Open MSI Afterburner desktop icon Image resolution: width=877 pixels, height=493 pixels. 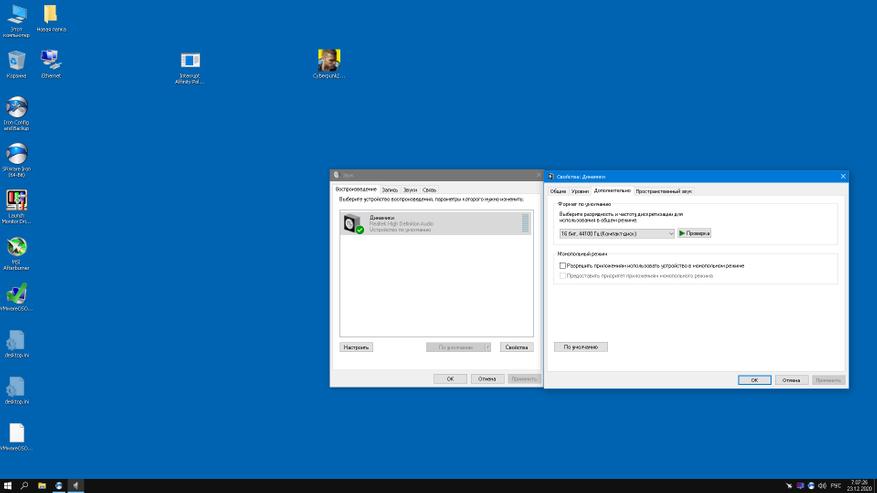point(17,247)
